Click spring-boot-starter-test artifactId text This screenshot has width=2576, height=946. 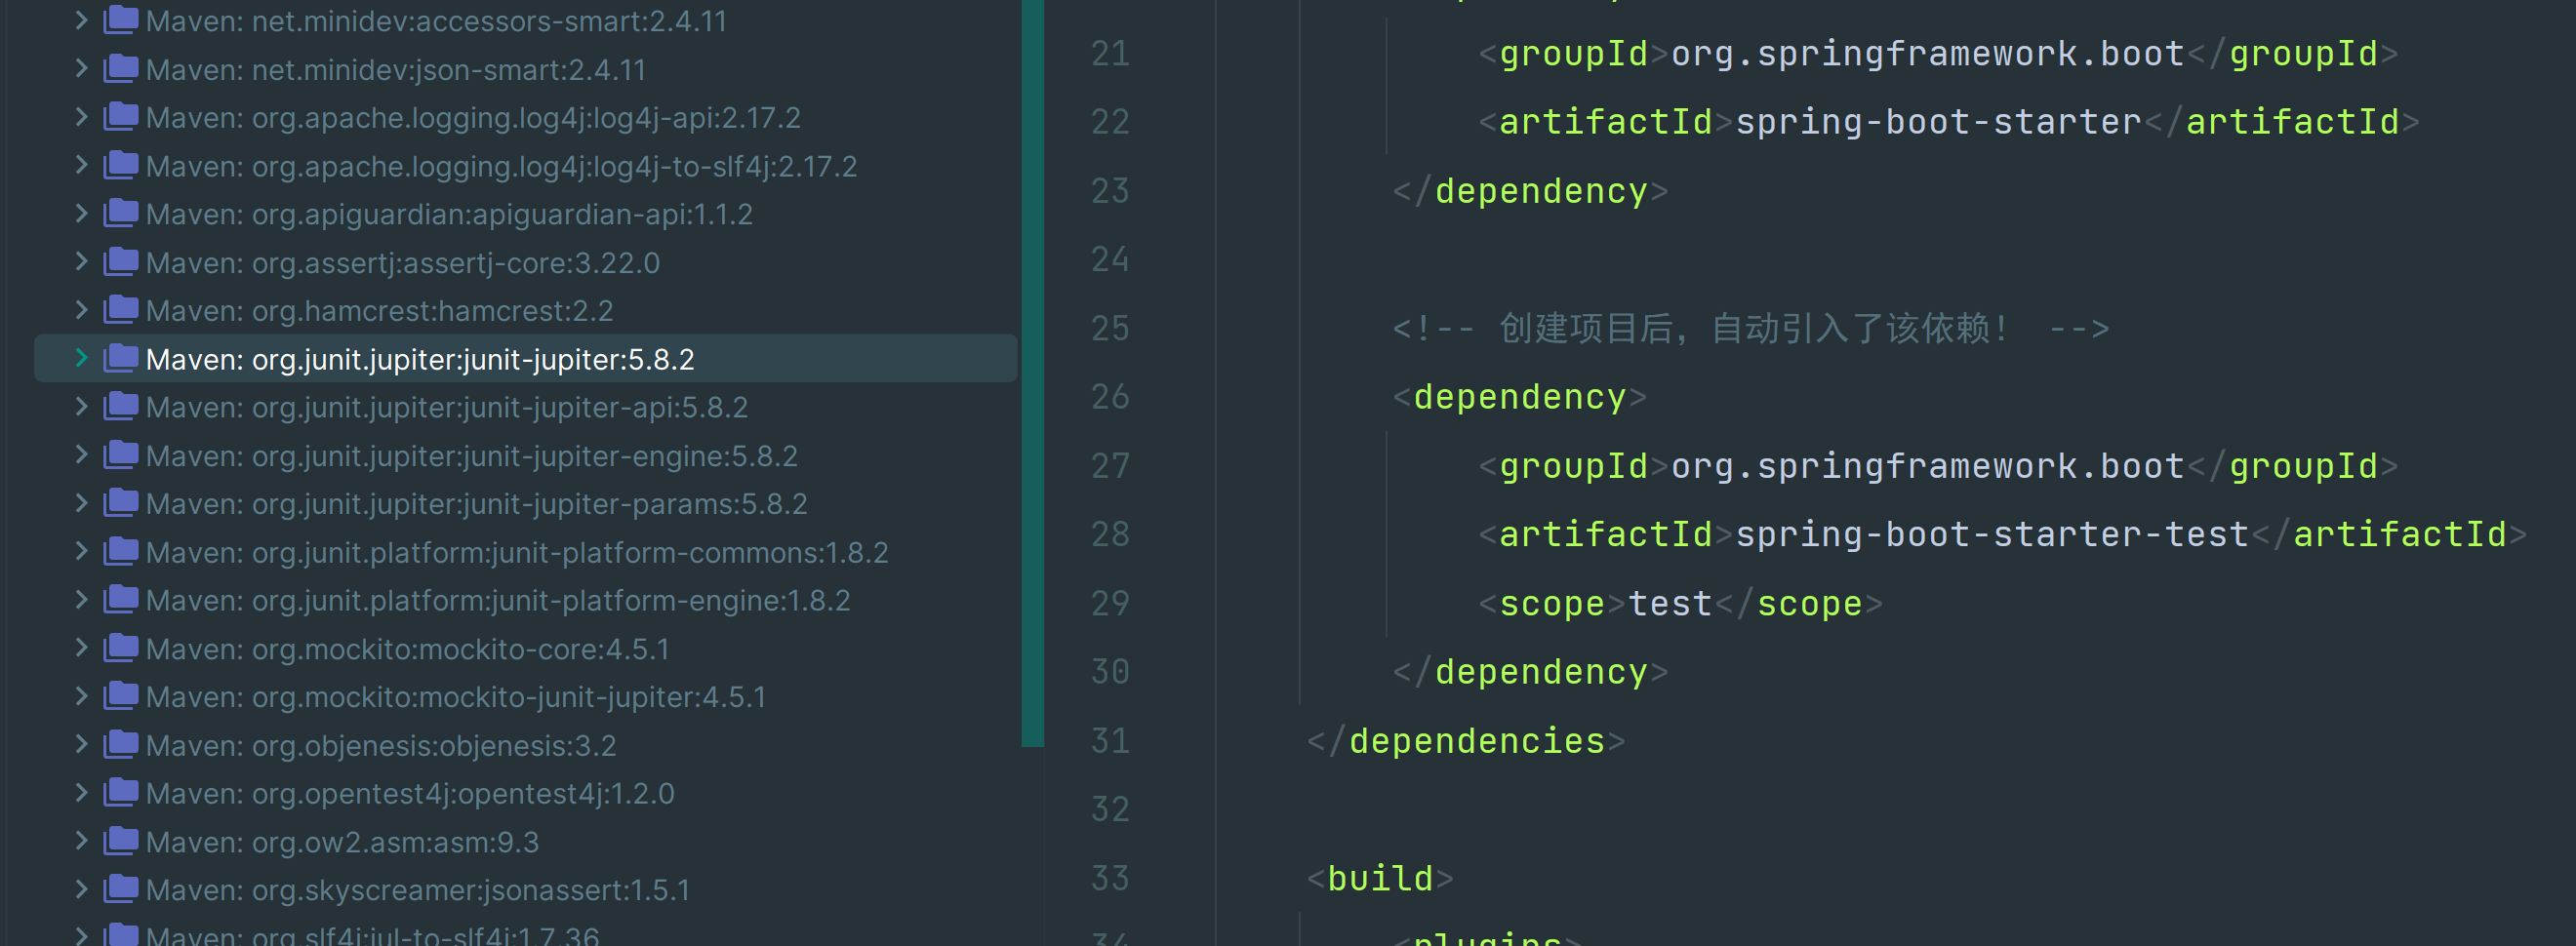1992,534
